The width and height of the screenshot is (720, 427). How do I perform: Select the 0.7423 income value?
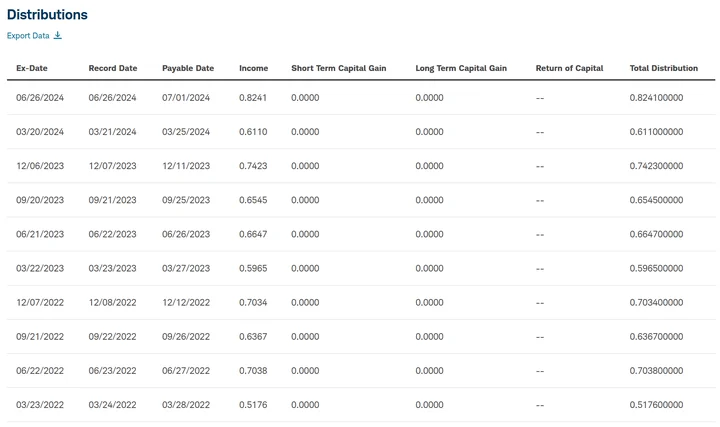pos(253,166)
